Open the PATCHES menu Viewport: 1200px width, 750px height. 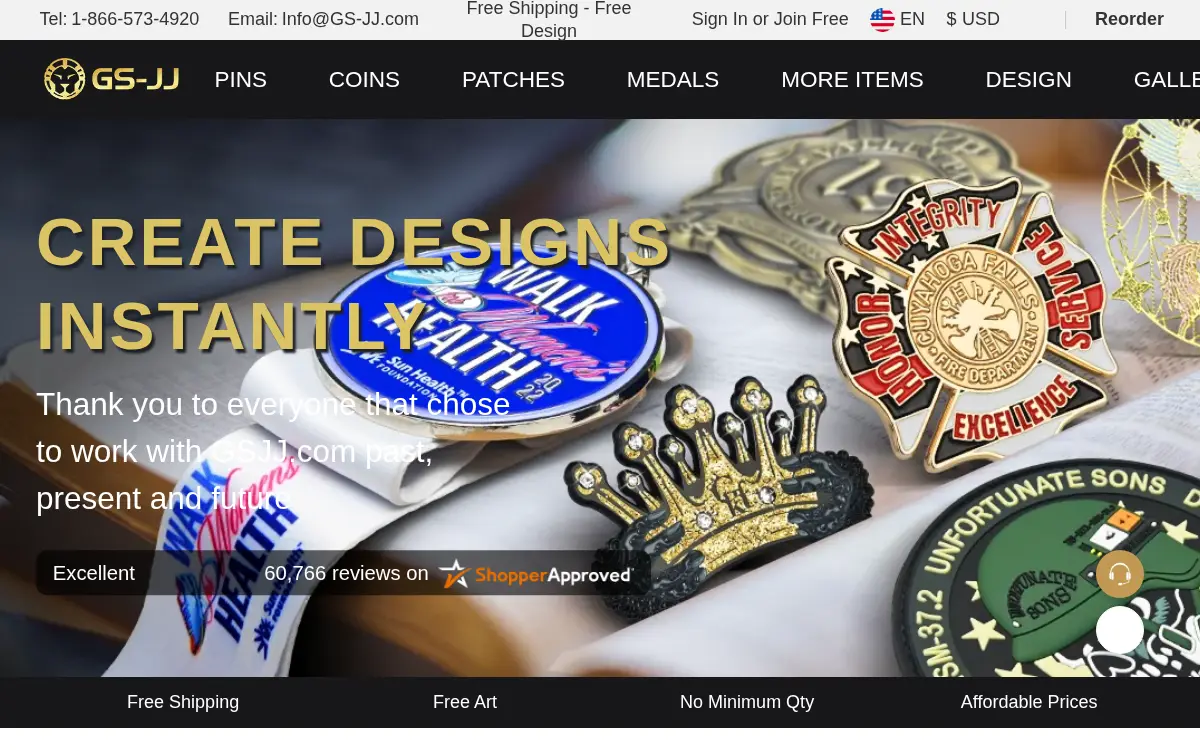(513, 80)
